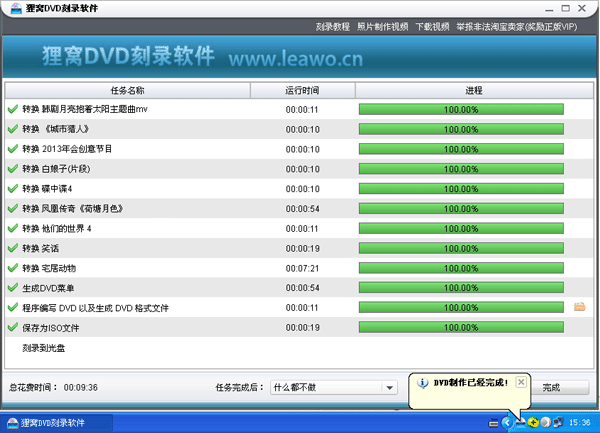Click the 运行时间 column header

(x=302, y=91)
